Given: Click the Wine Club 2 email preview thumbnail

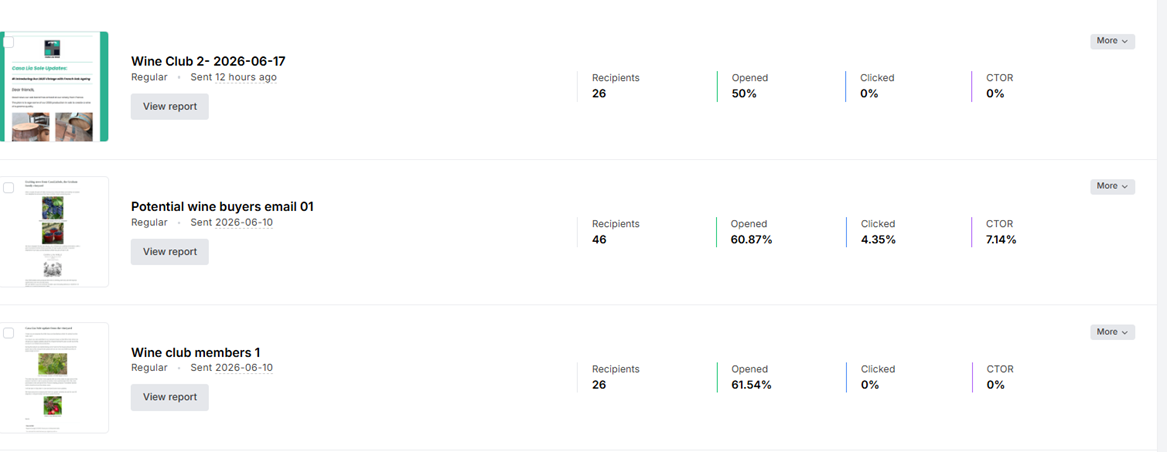Looking at the screenshot, I should [x=54, y=86].
